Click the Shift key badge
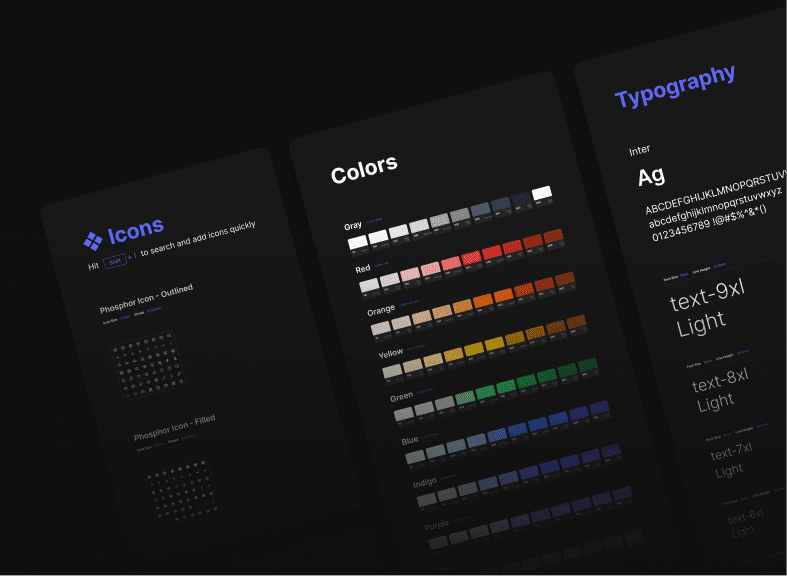Image resolution: width=787 pixels, height=576 pixels. [115, 261]
